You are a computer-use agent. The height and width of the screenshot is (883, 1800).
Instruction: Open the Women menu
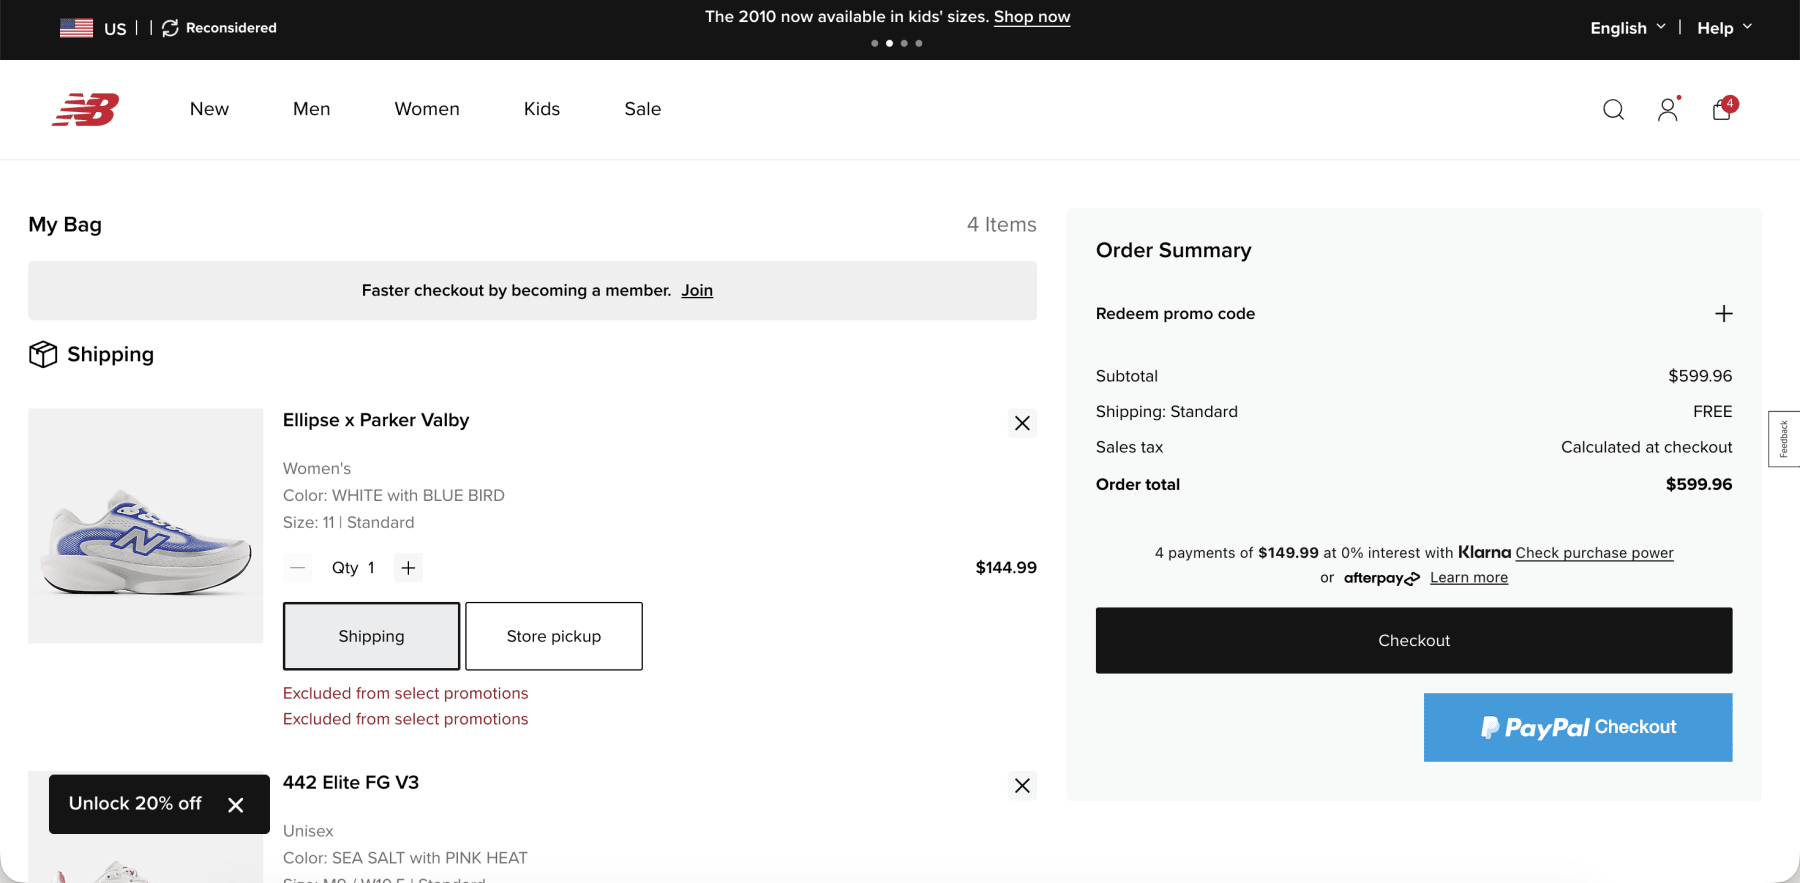[x=427, y=109]
